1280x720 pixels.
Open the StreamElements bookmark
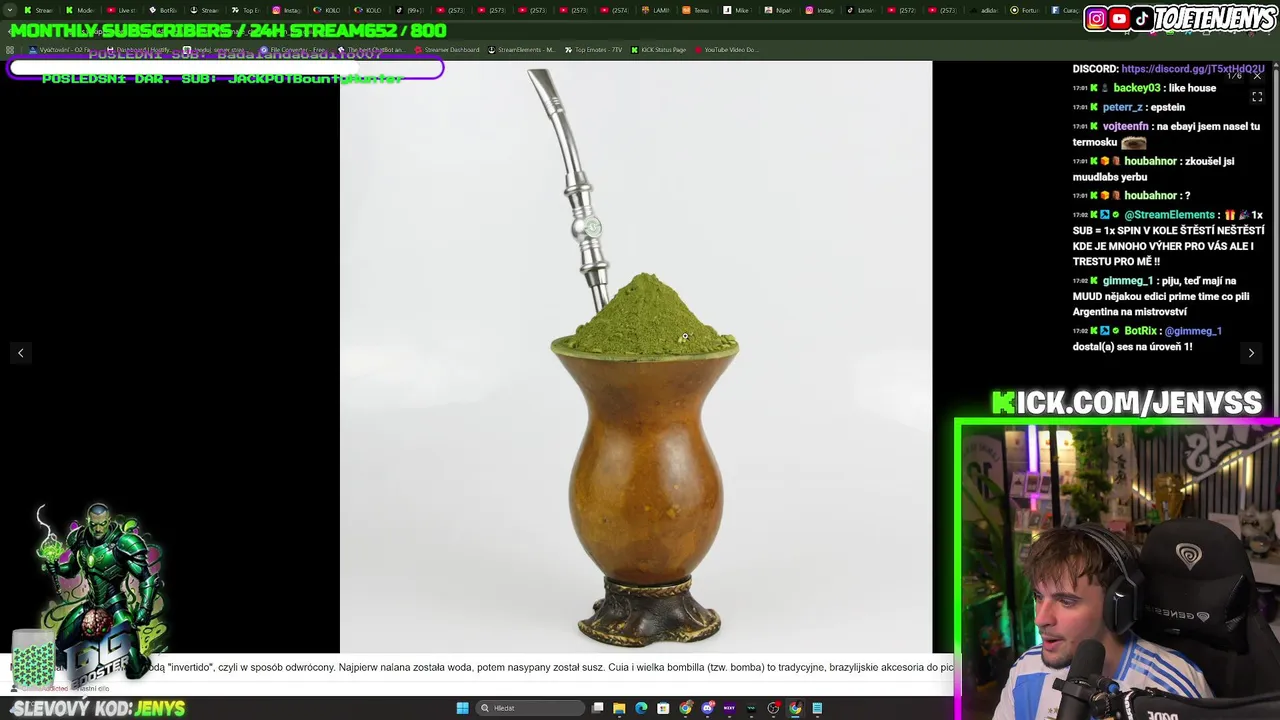pyautogui.click(x=521, y=50)
